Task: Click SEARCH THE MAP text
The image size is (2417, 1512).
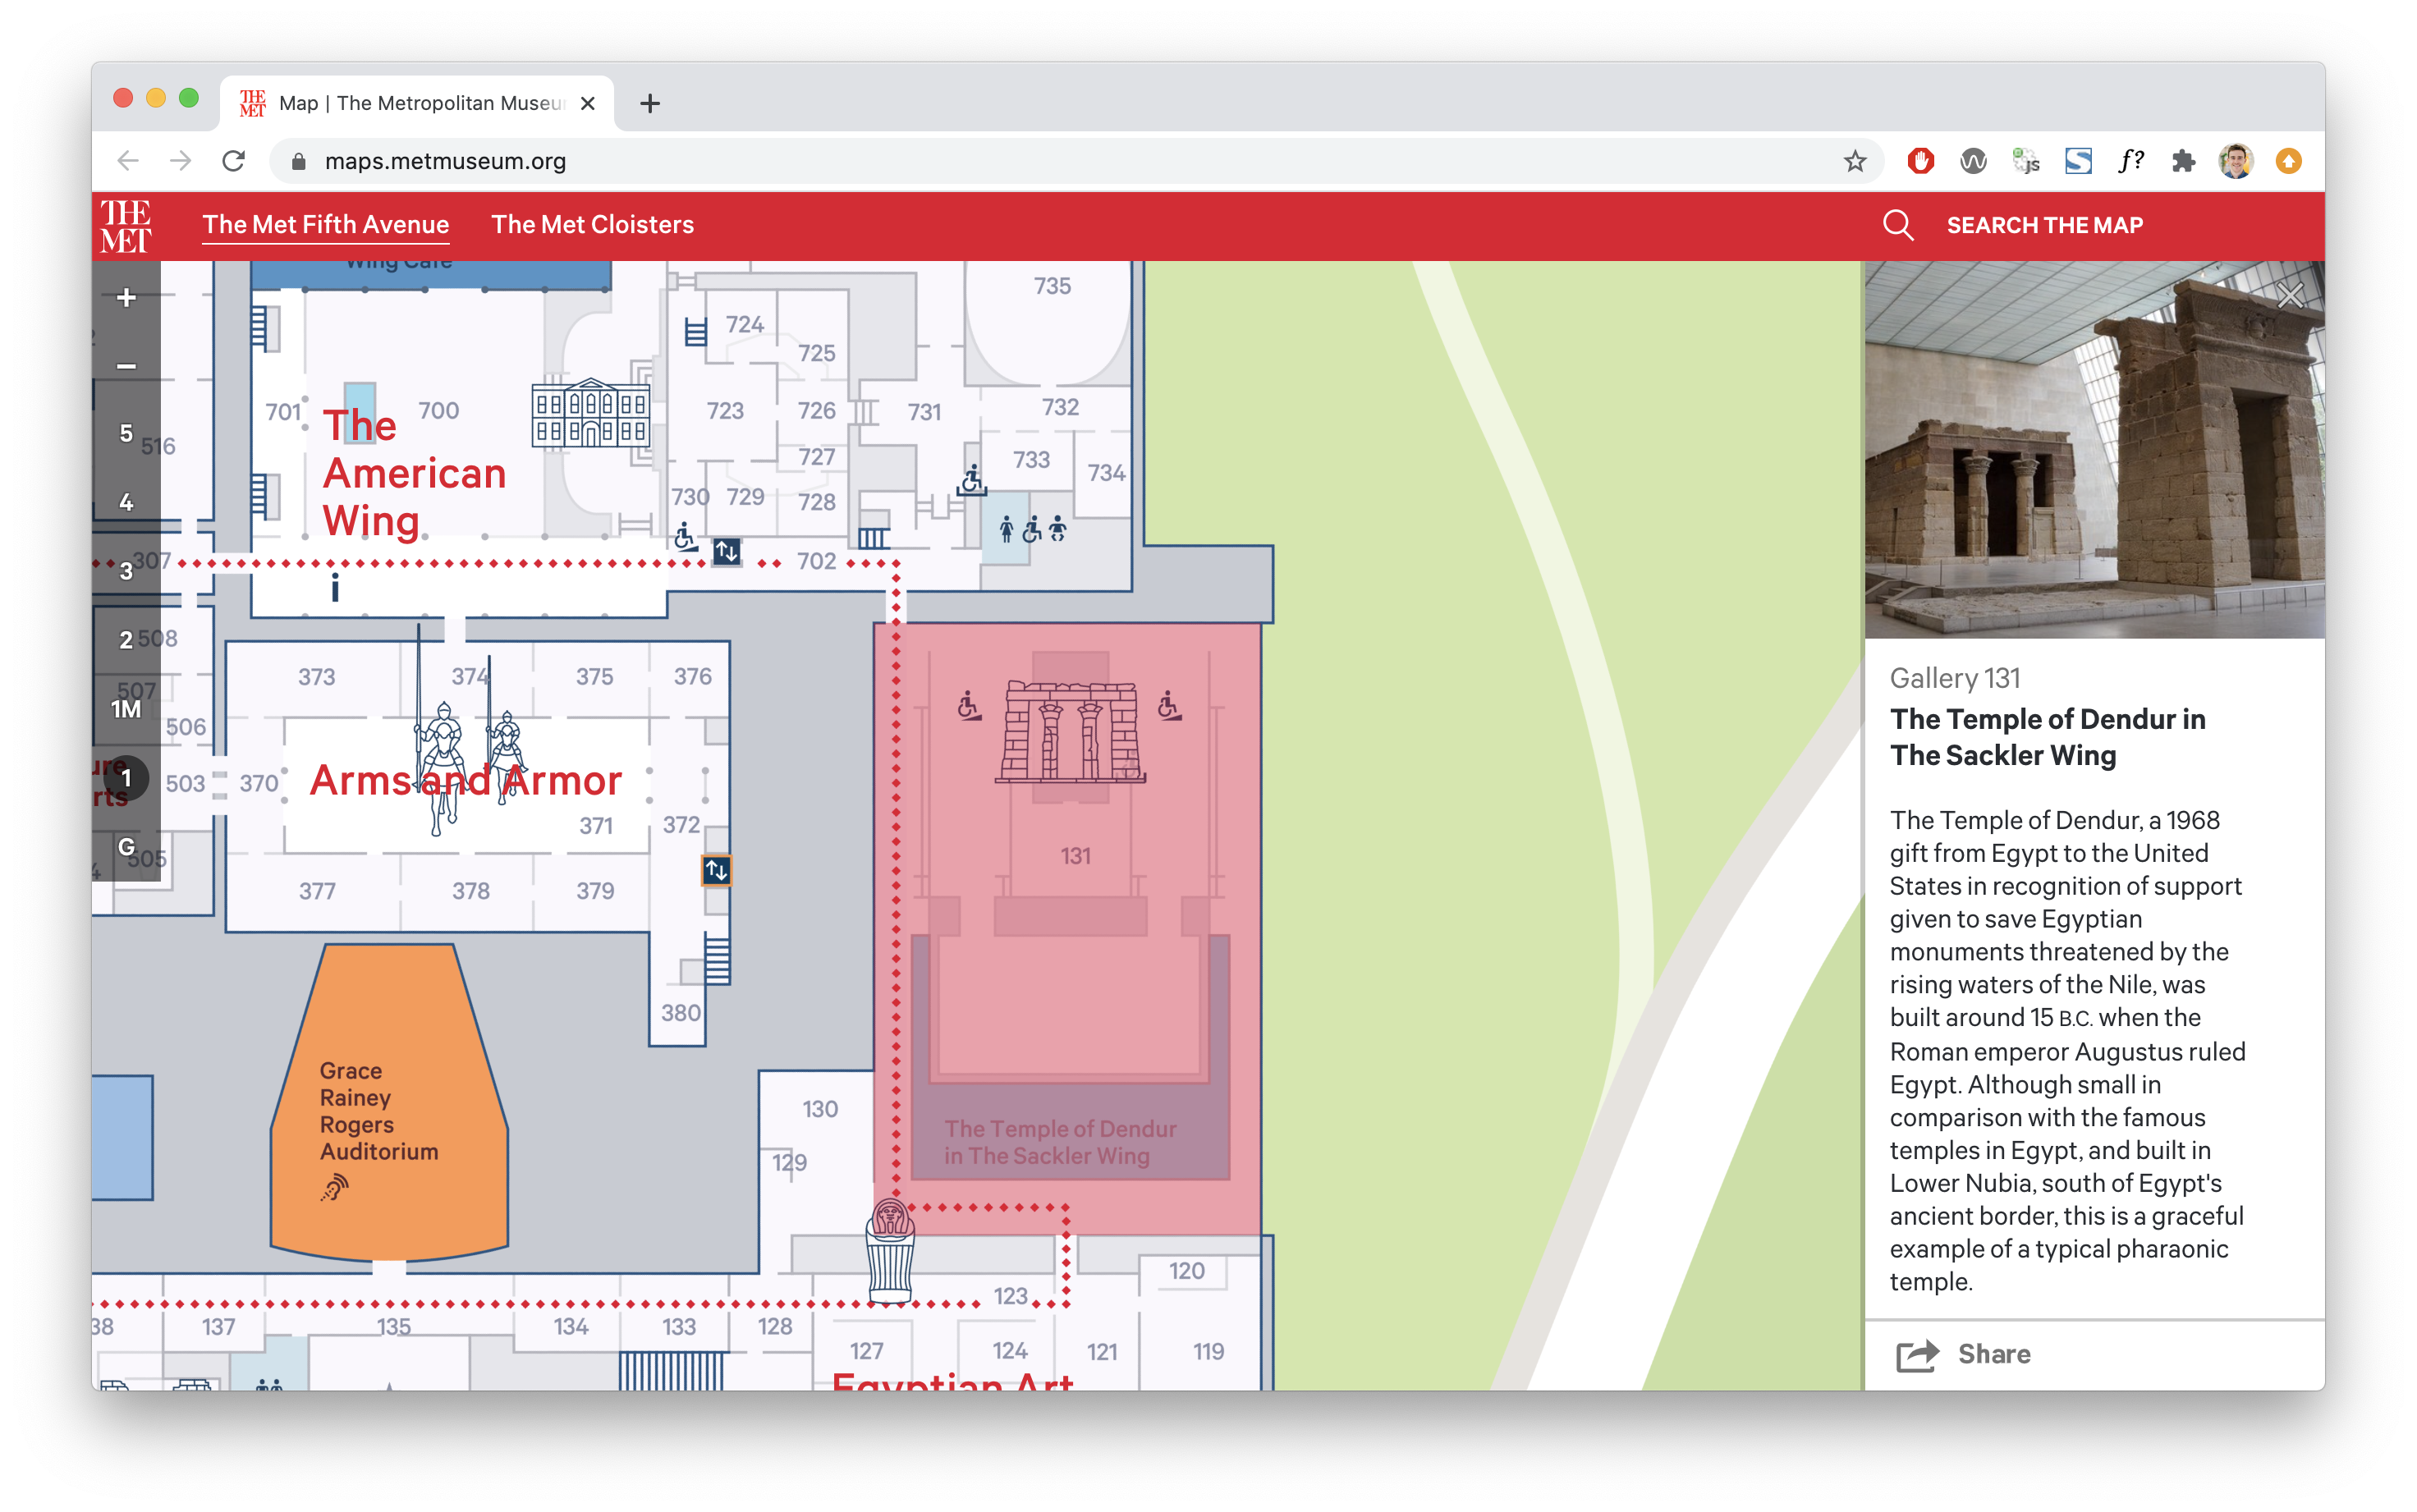Action: pos(2044,225)
